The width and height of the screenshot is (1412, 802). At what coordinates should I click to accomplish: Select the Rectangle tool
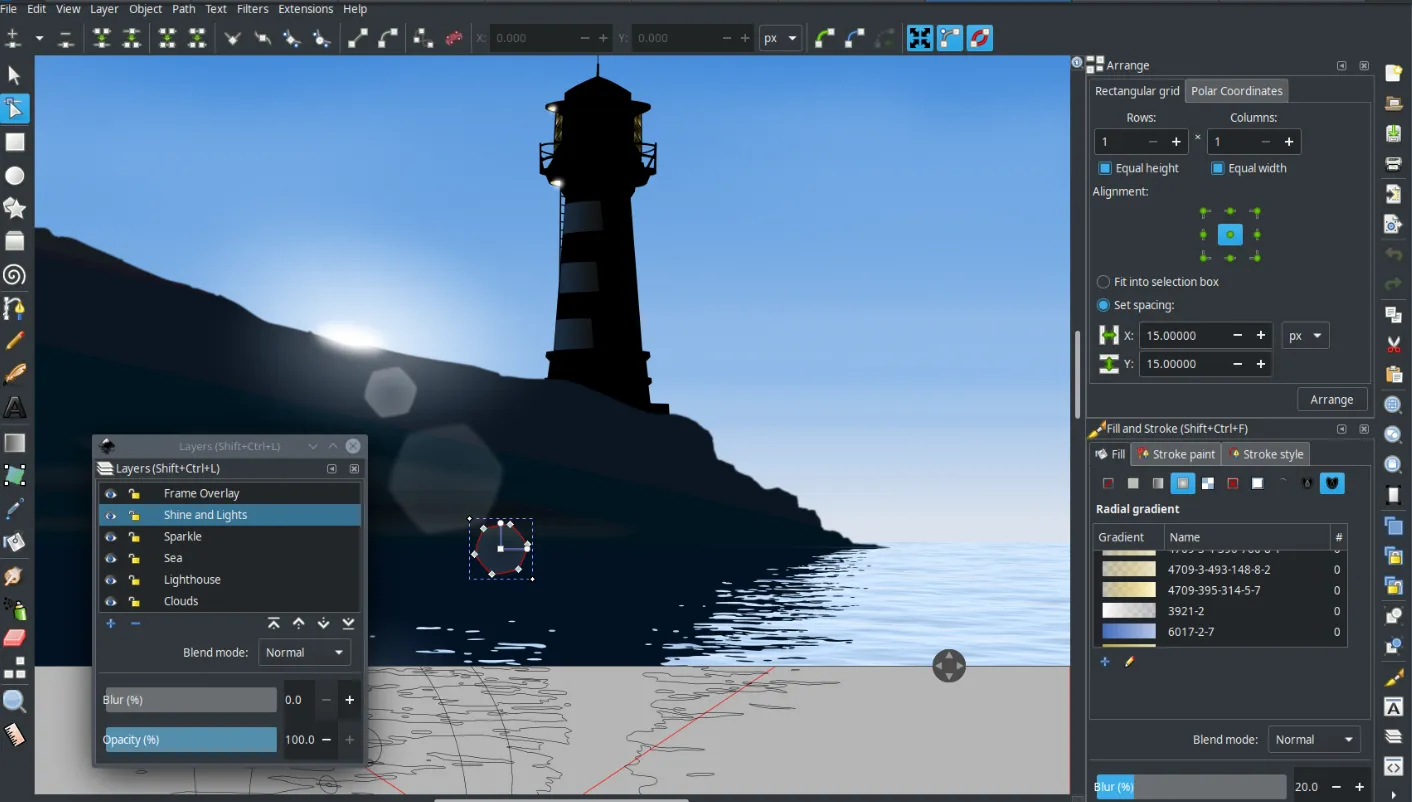pos(15,142)
